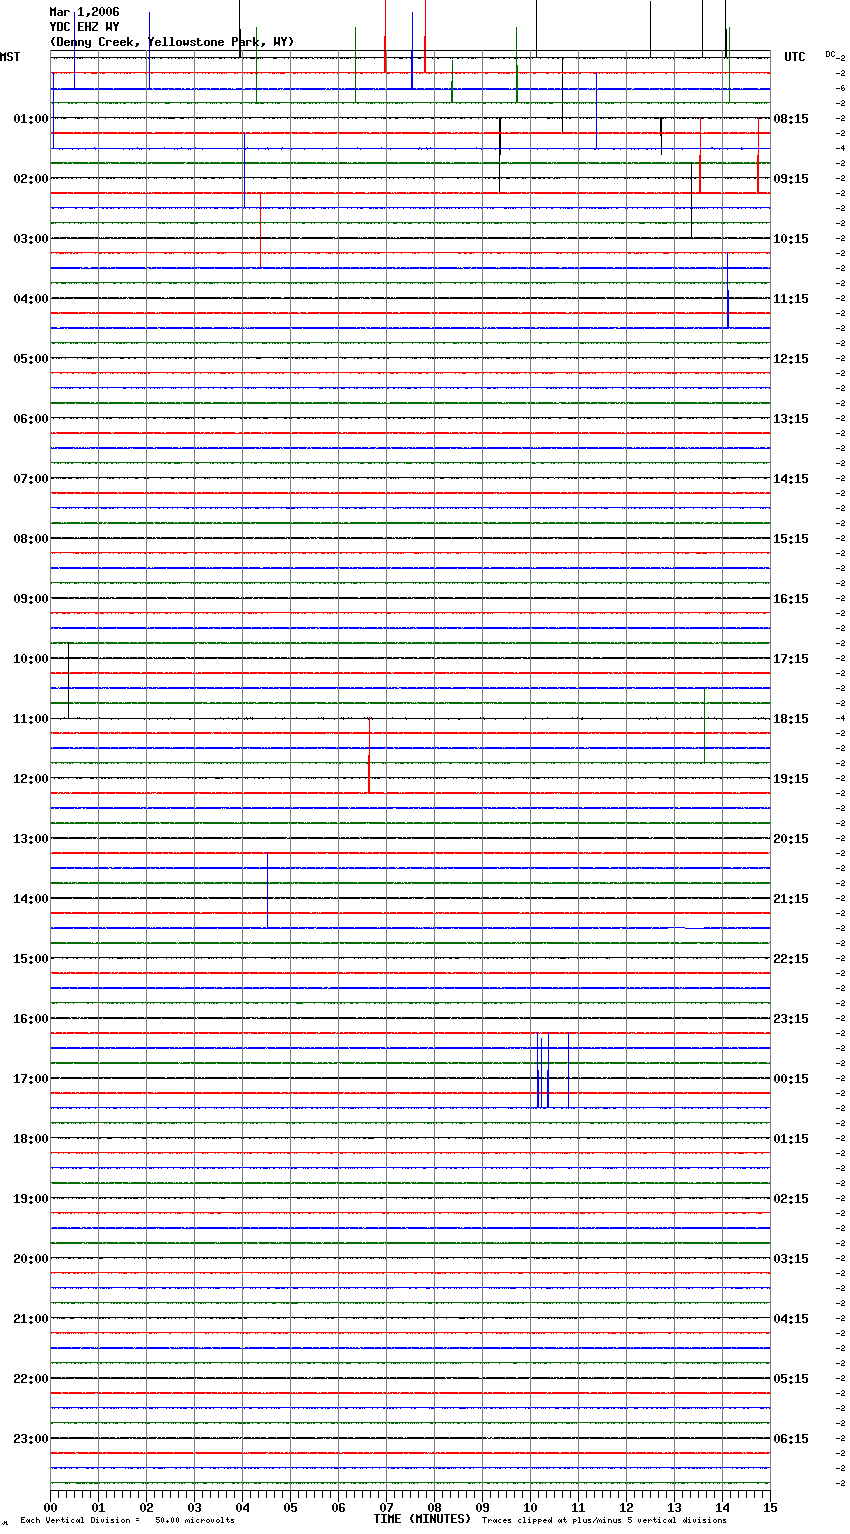Click the 04:15 UTC time label
Image resolution: width=850 pixels, height=1534 pixels.
pyautogui.click(x=791, y=1319)
